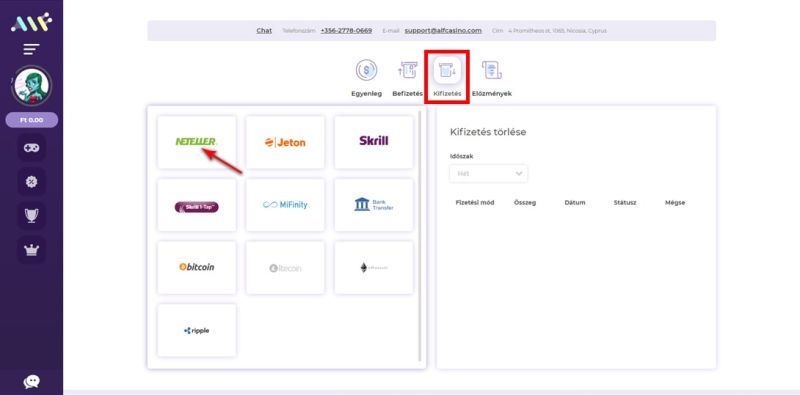Click the Fizetési mód column header
The image size is (800, 395).
click(474, 203)
